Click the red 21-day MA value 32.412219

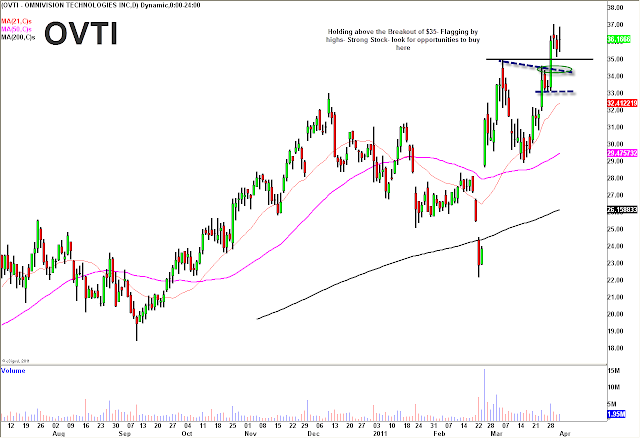coord(622,104)
